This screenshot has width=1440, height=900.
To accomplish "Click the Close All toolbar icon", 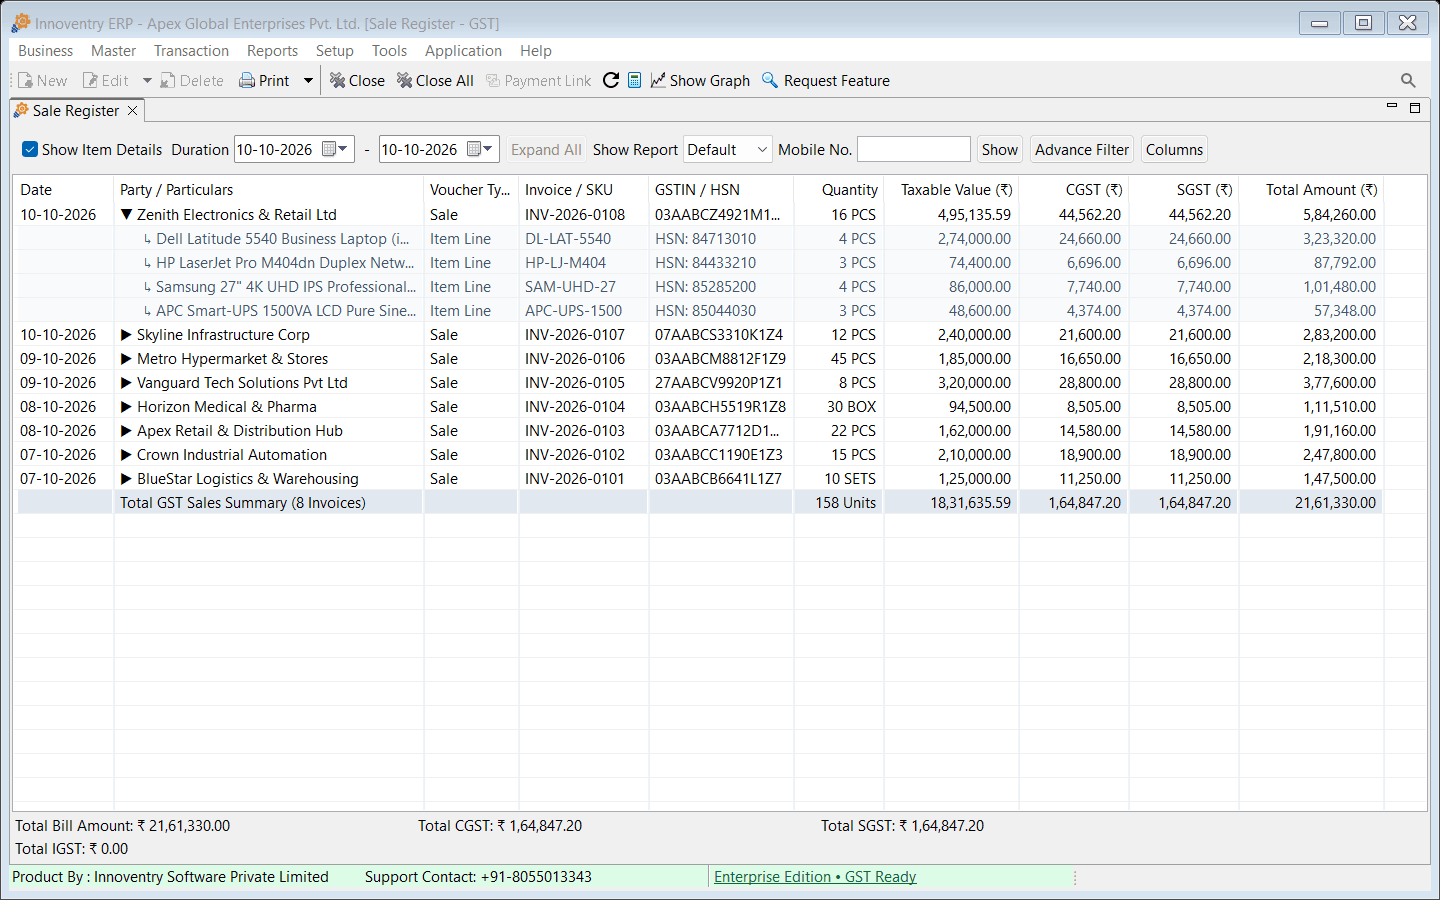I will point(405,81).
